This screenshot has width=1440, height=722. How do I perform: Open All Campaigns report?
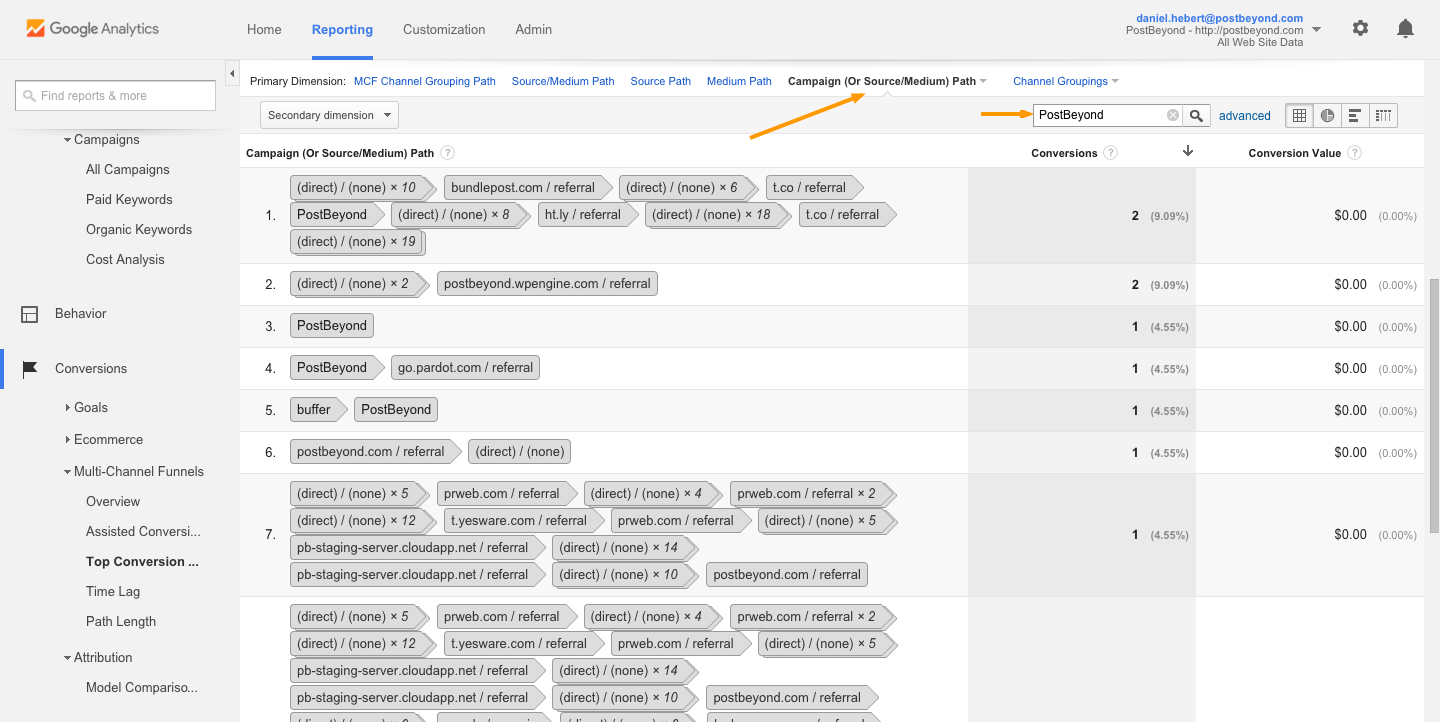tap(128, 170)
